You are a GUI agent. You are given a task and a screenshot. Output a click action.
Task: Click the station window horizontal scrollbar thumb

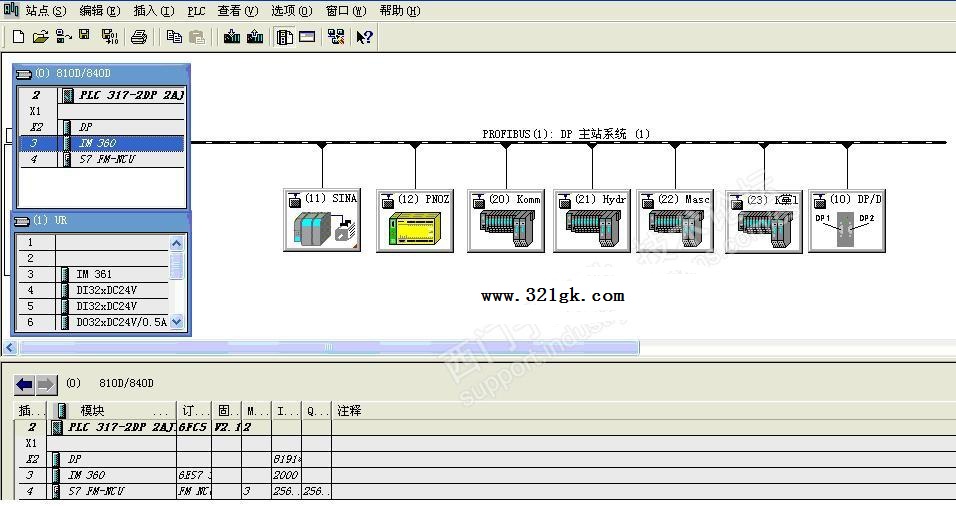point(329,347)
